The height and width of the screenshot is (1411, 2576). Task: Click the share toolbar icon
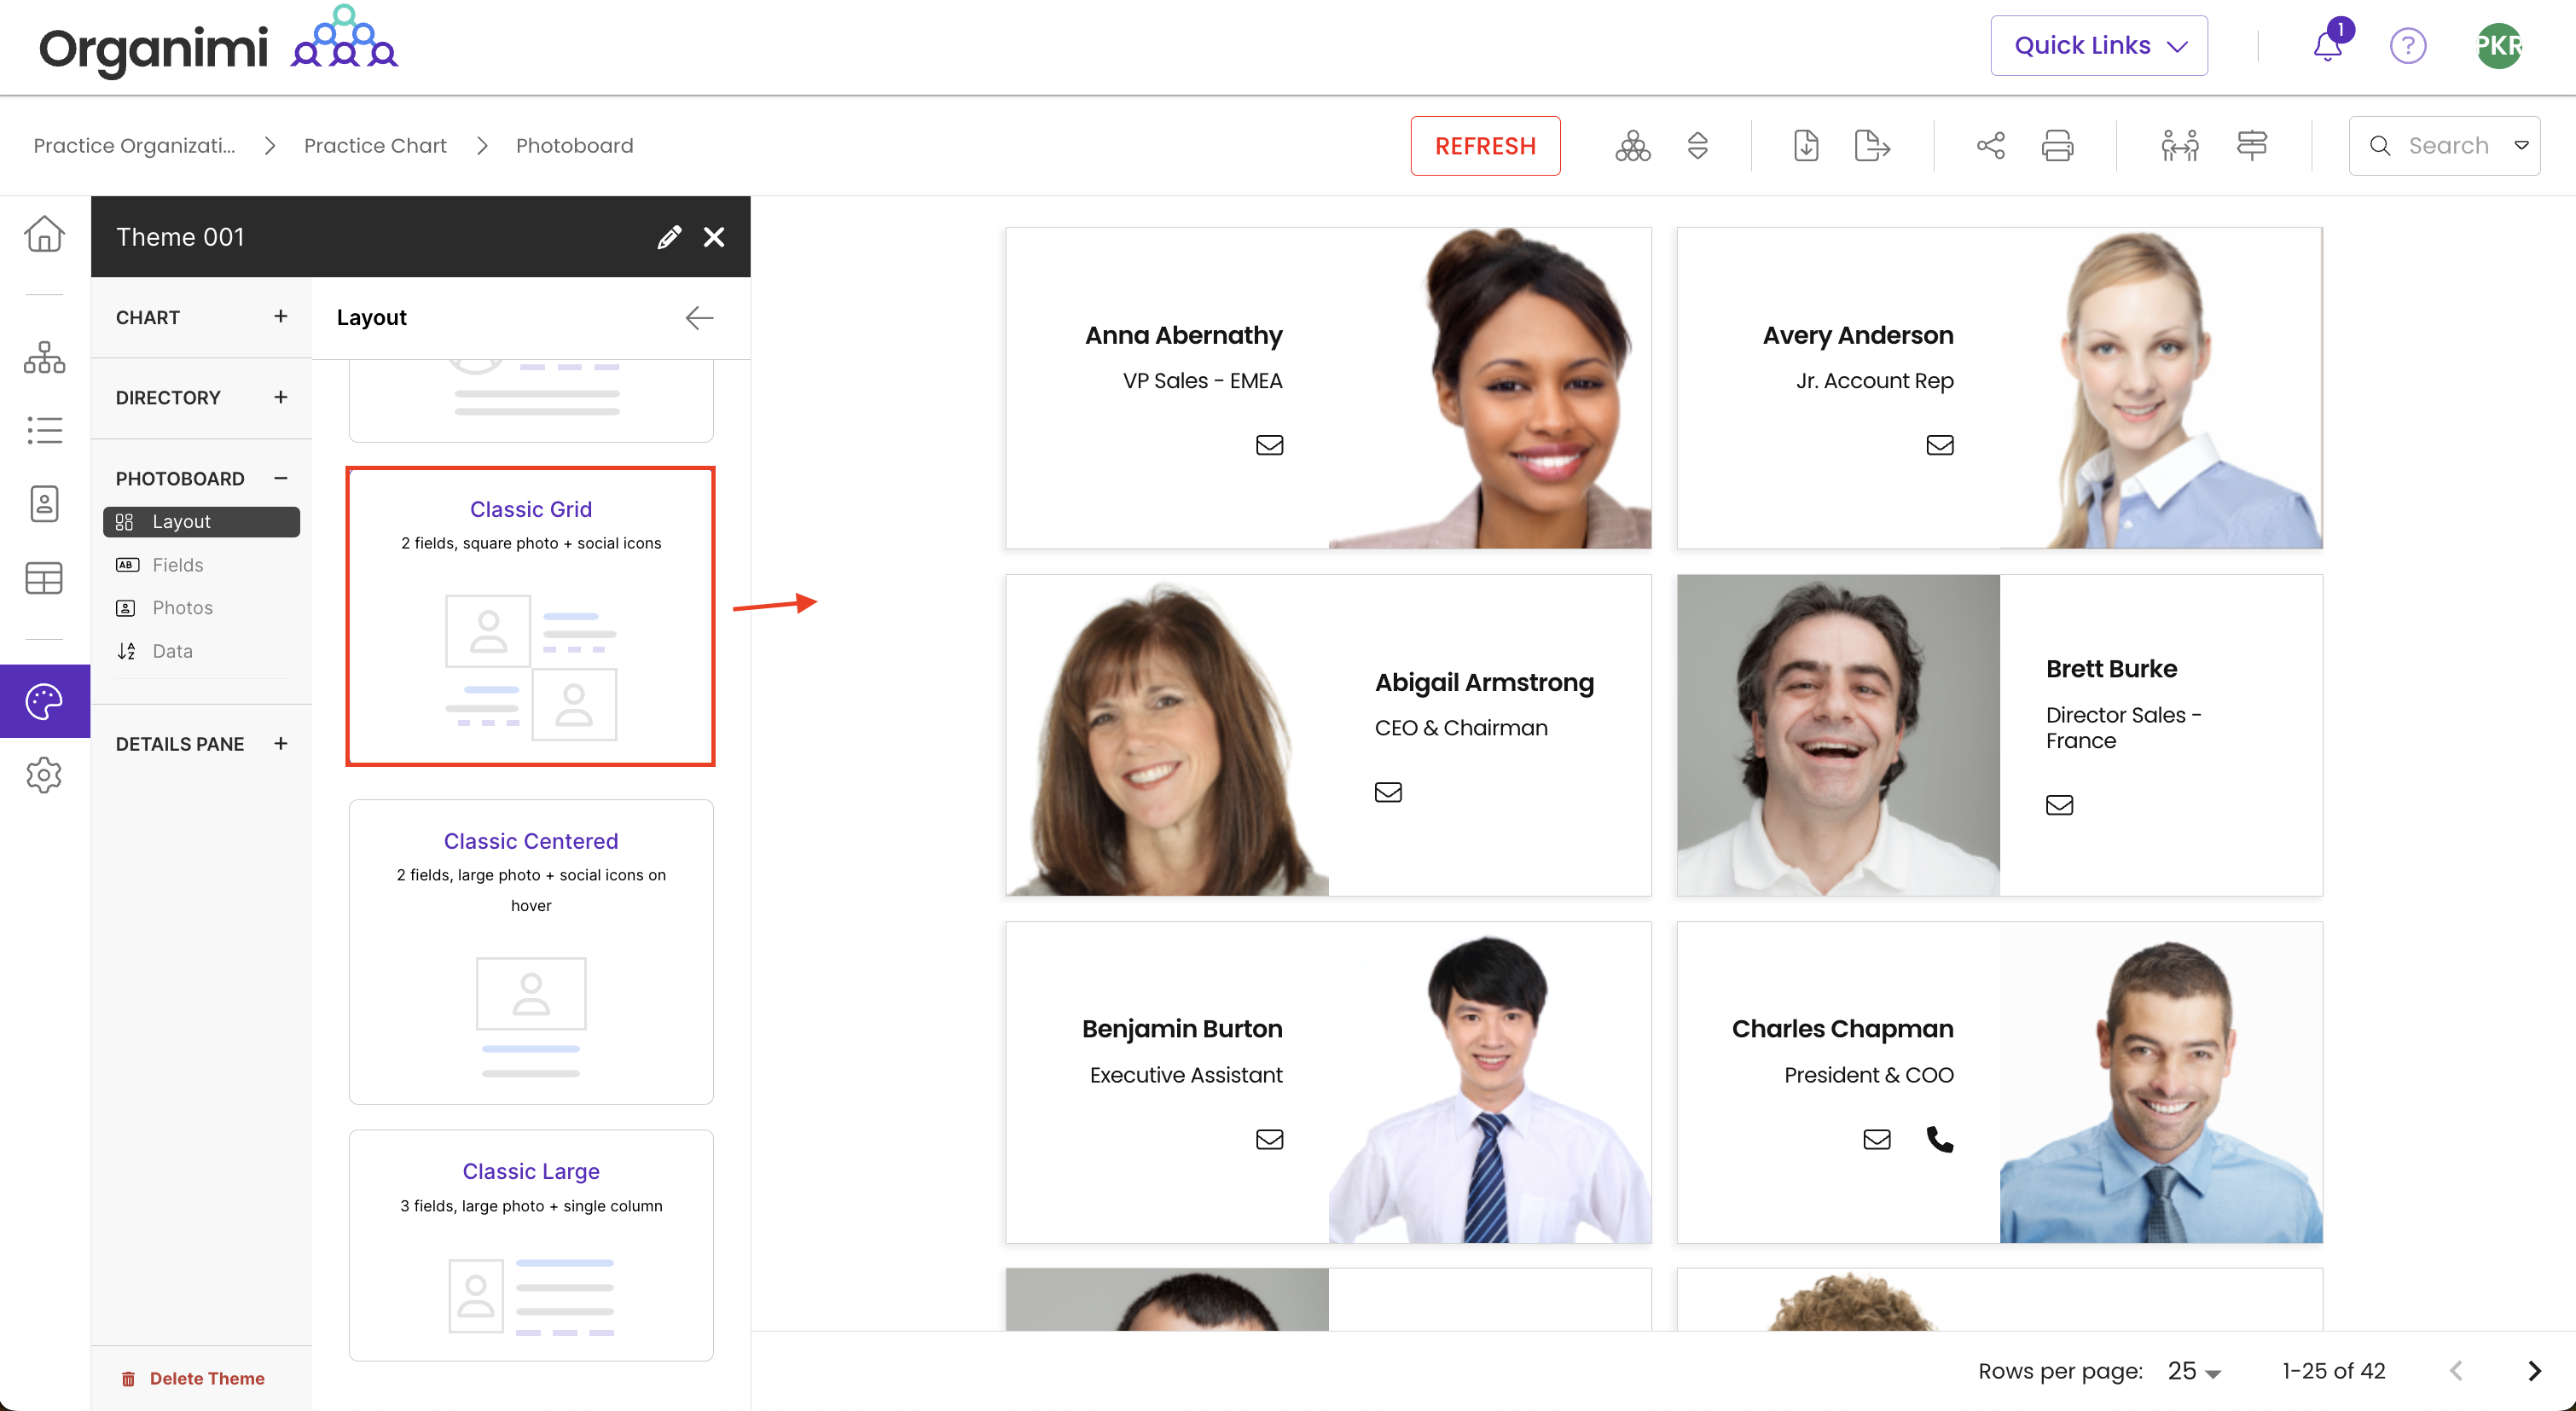1990,146
